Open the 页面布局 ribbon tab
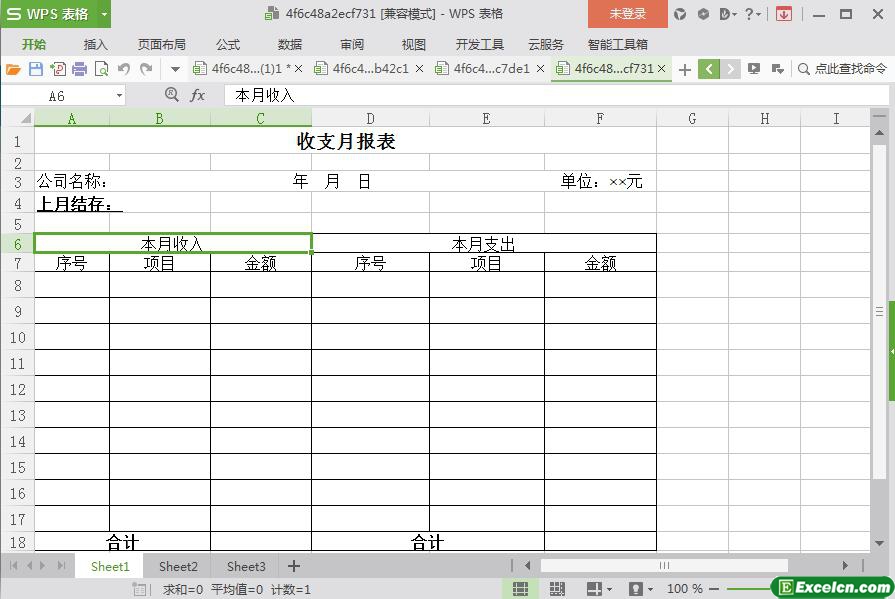Viewport: 895px width, 599px height. 162,45
